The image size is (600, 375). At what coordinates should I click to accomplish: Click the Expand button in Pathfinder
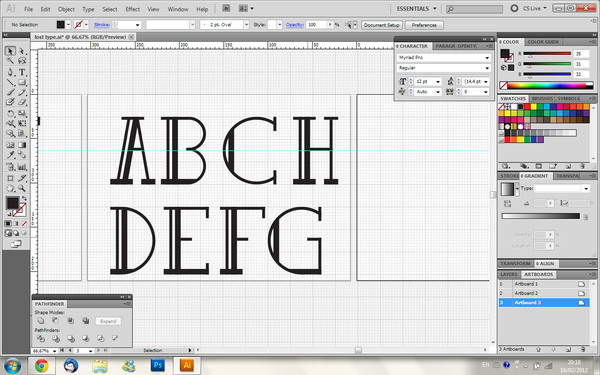(108, 321)
